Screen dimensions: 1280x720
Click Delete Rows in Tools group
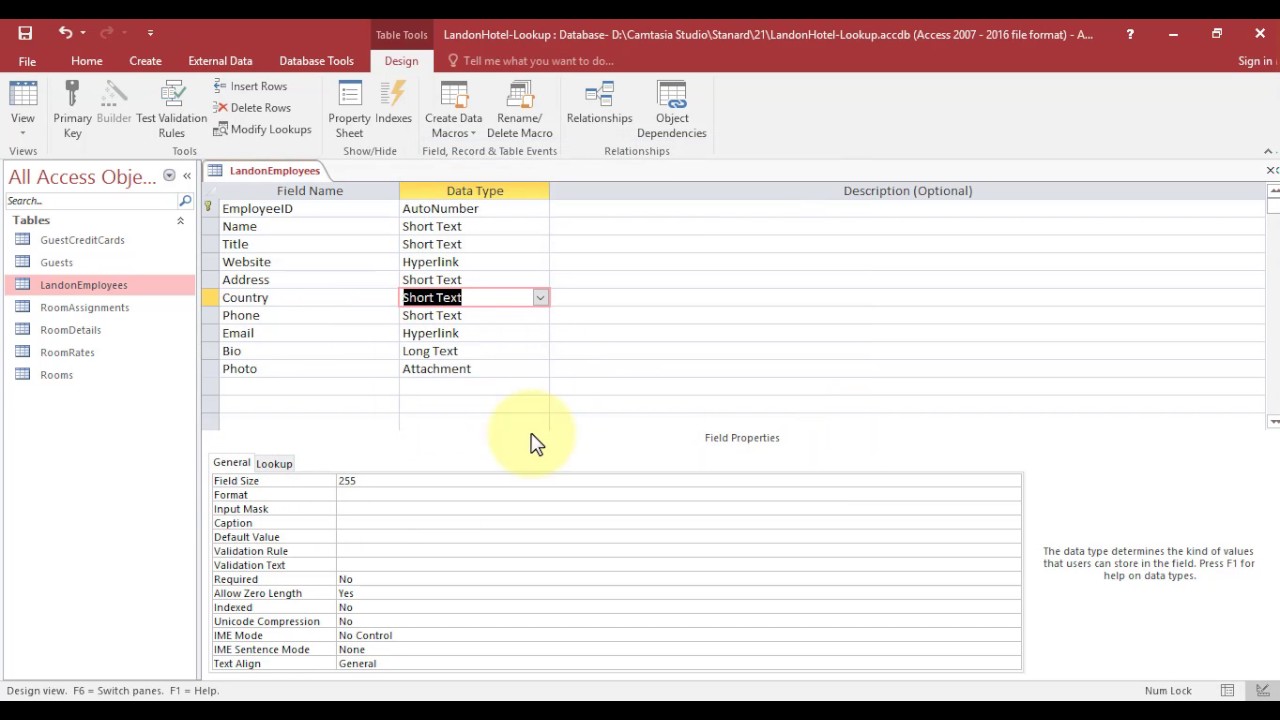tap(252, 108)
